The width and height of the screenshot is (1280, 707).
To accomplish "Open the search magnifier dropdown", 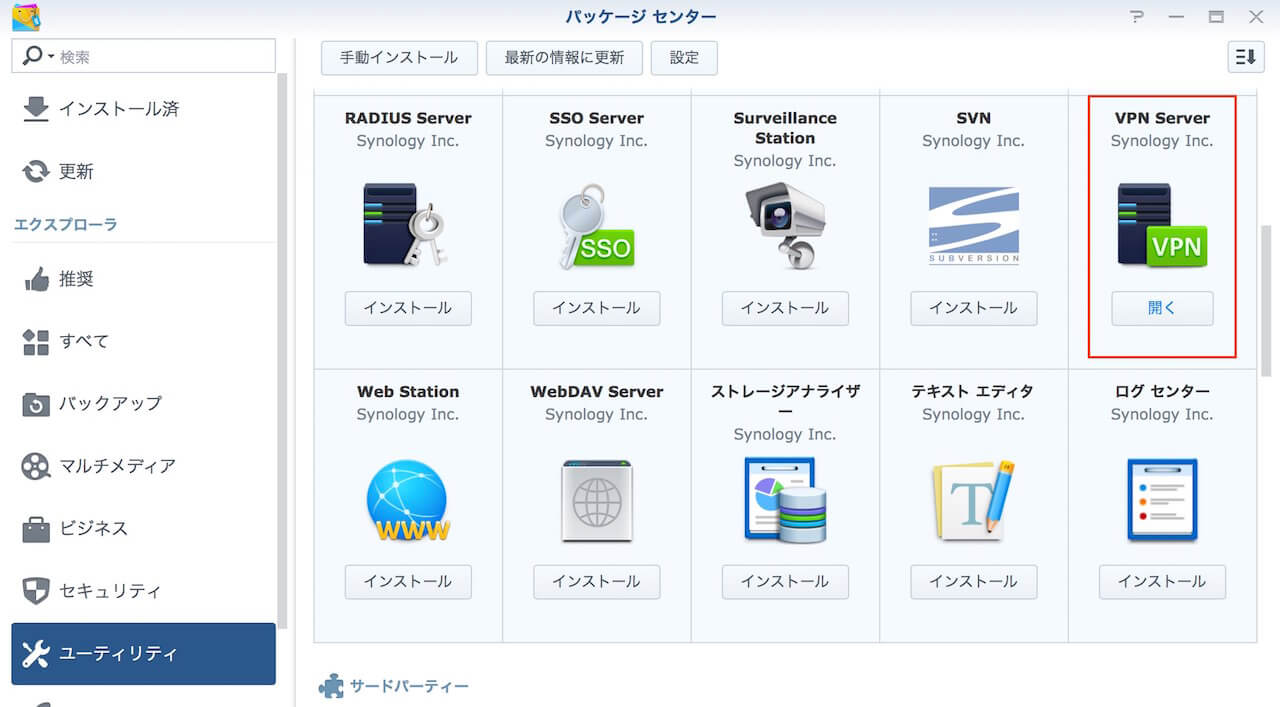I will point(37,56).
